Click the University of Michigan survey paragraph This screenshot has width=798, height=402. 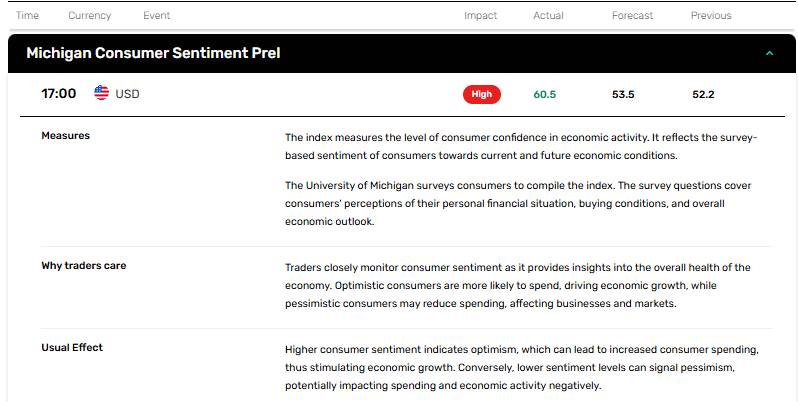tap(518, 204)
